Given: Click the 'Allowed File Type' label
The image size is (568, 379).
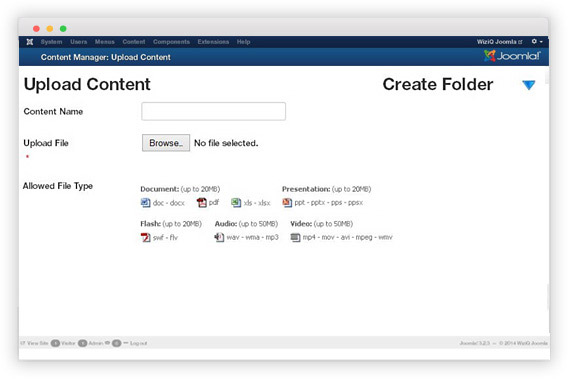Looking at the screenshot, I should point(58,186).
